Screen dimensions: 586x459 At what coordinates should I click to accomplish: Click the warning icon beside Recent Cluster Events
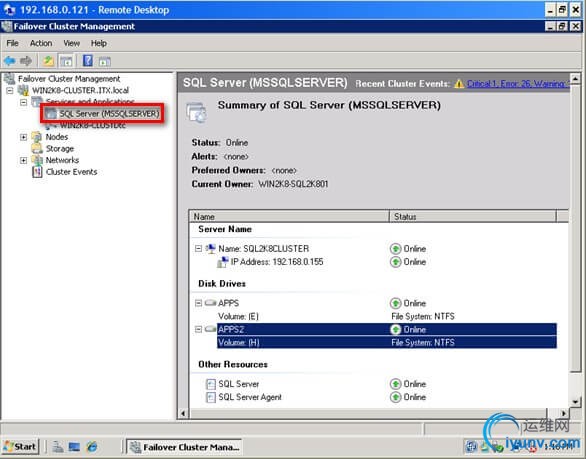tap(459, 84)
